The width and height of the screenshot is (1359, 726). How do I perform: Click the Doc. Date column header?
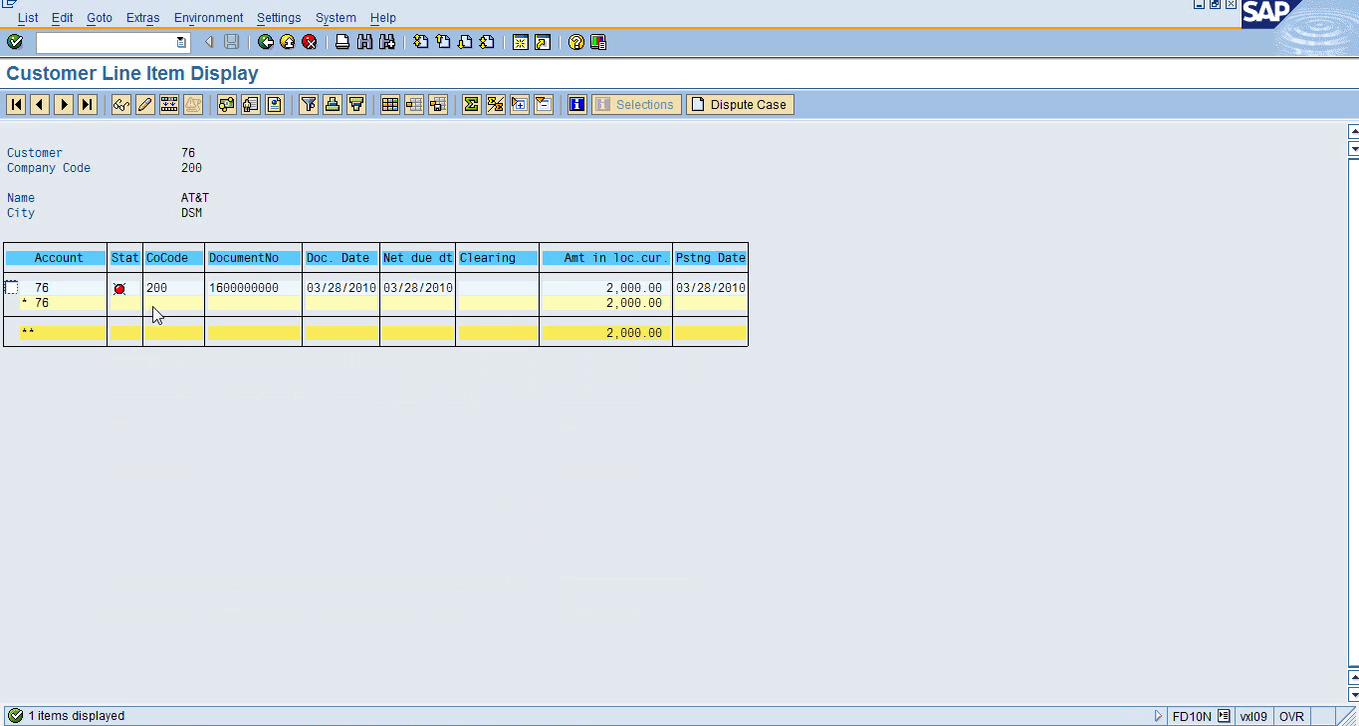(341, 258)
